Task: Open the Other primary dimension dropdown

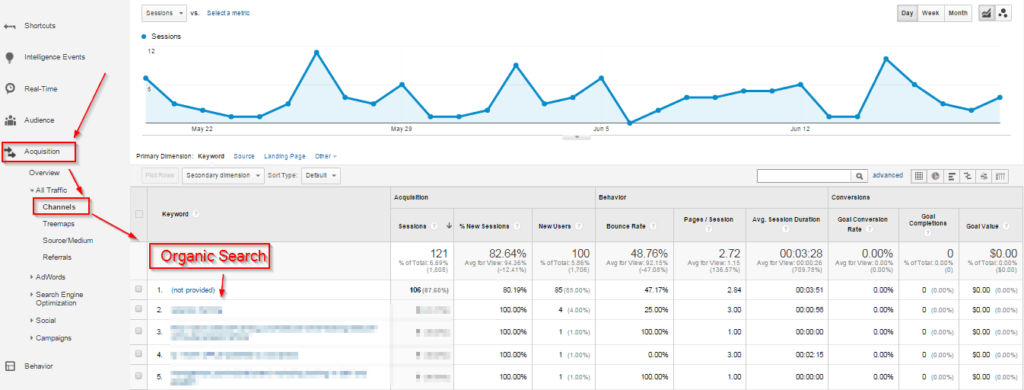Action: click(x=326, y=157)
